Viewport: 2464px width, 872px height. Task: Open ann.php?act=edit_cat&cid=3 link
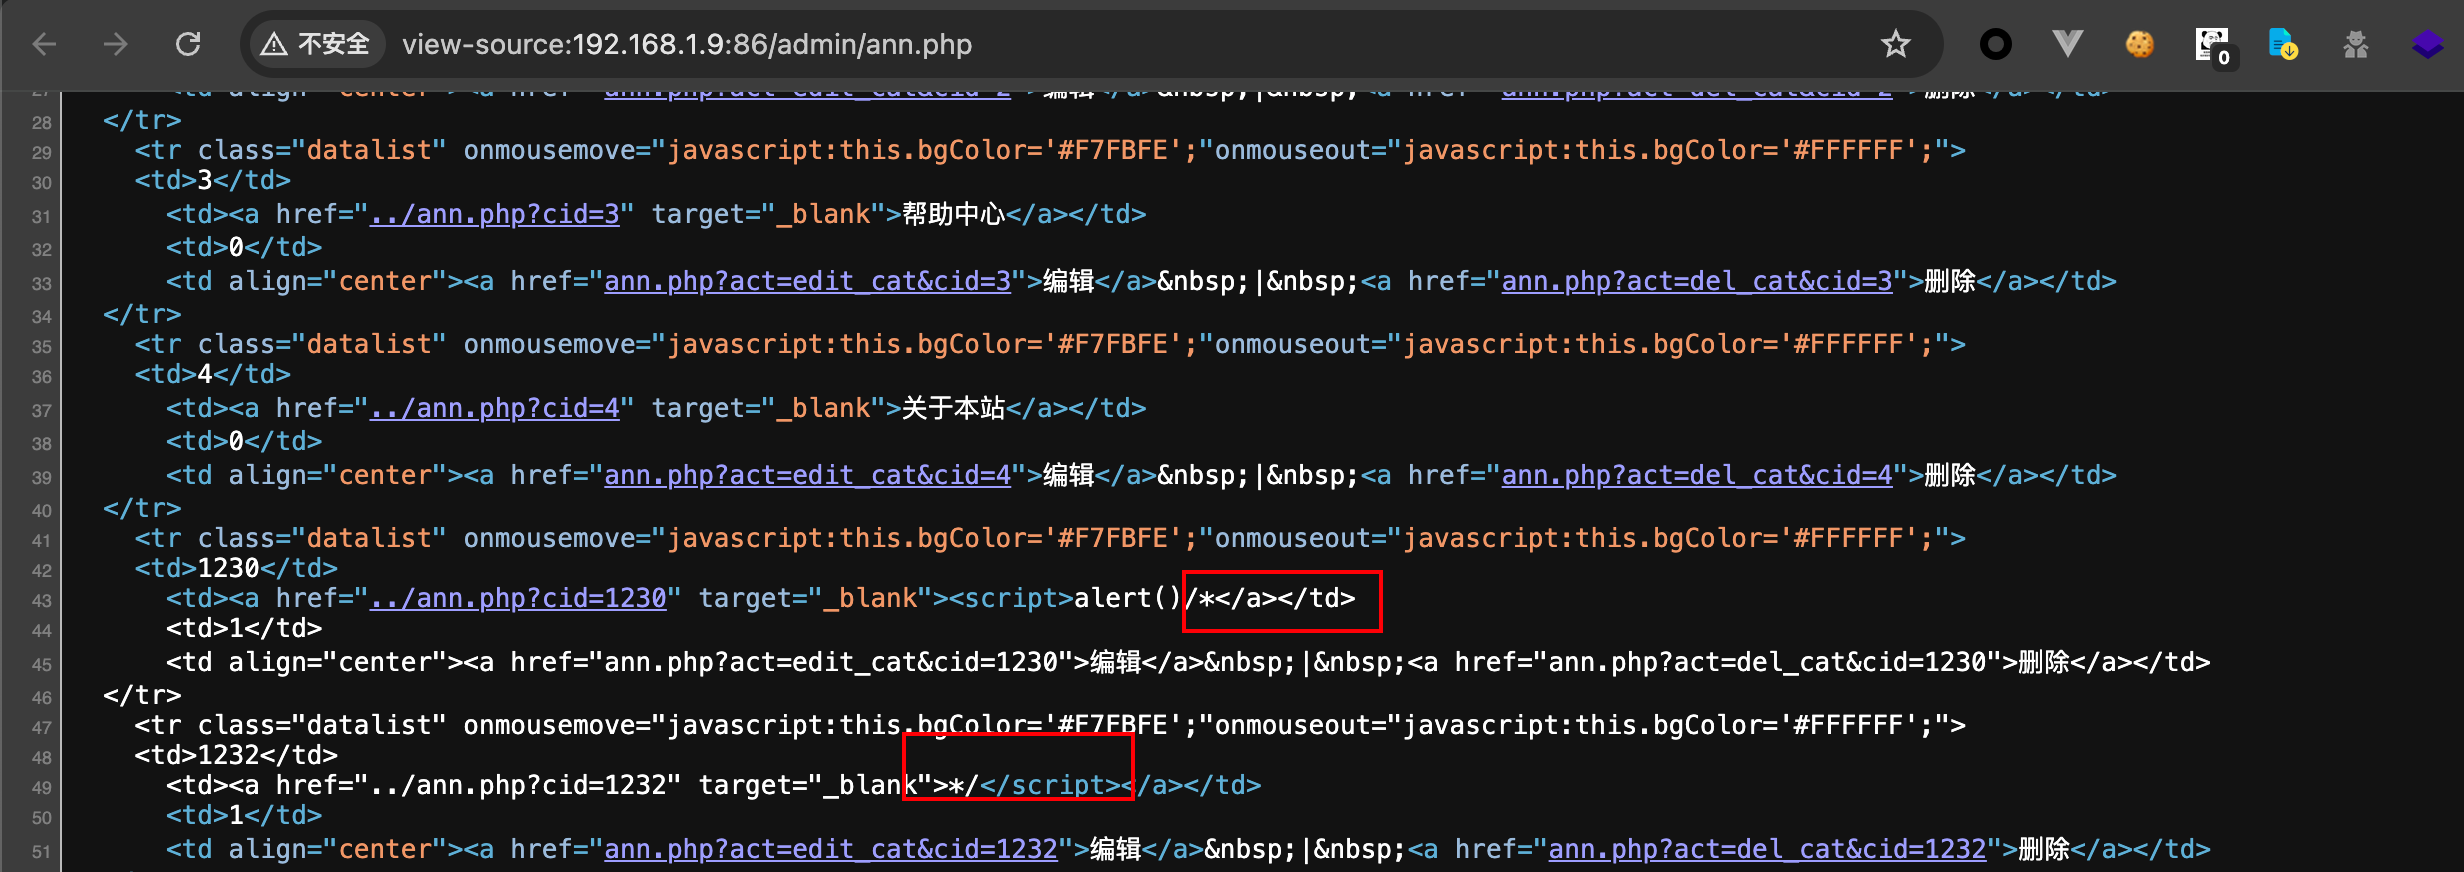[x=808, y=281]
